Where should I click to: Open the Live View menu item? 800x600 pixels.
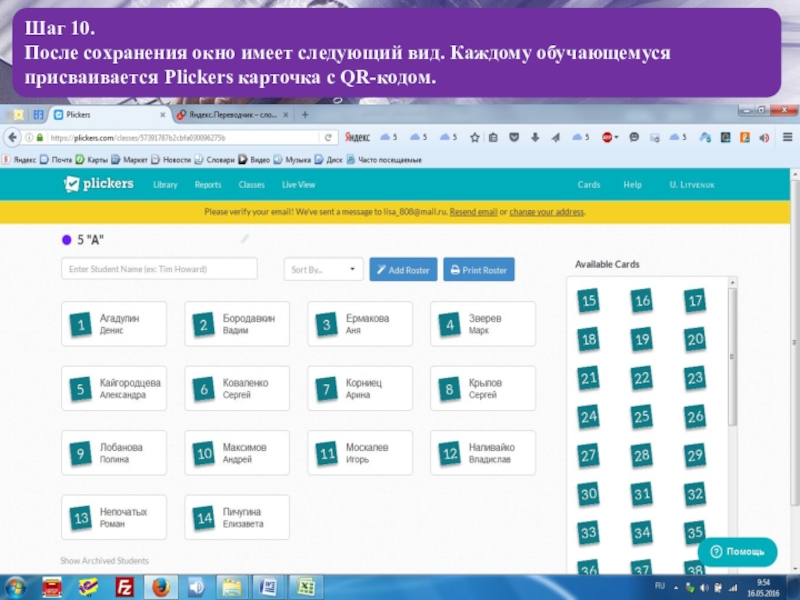[298, 185]
